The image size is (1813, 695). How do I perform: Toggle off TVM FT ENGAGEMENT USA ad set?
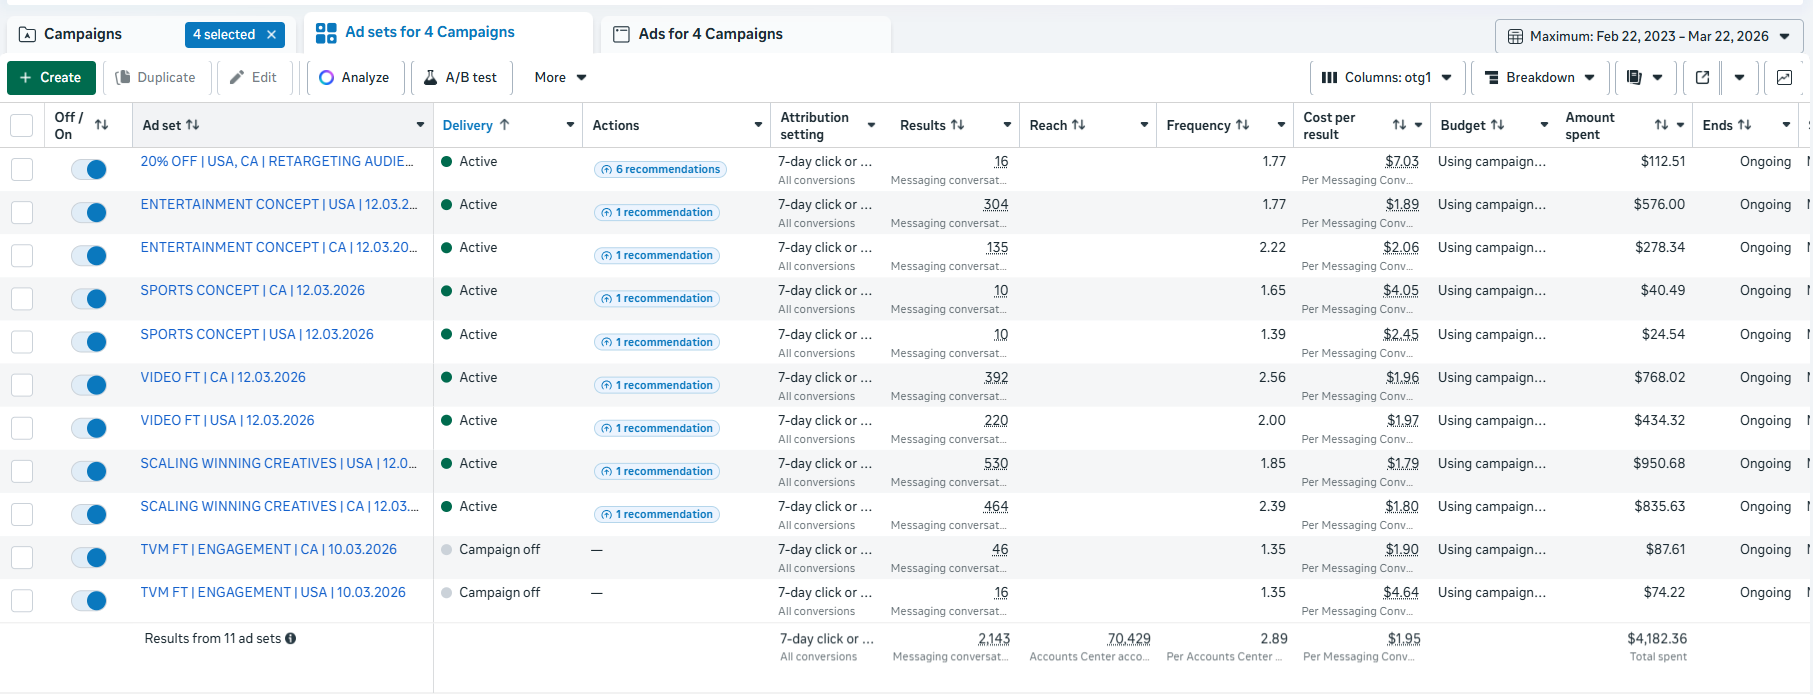pos(89,601)
